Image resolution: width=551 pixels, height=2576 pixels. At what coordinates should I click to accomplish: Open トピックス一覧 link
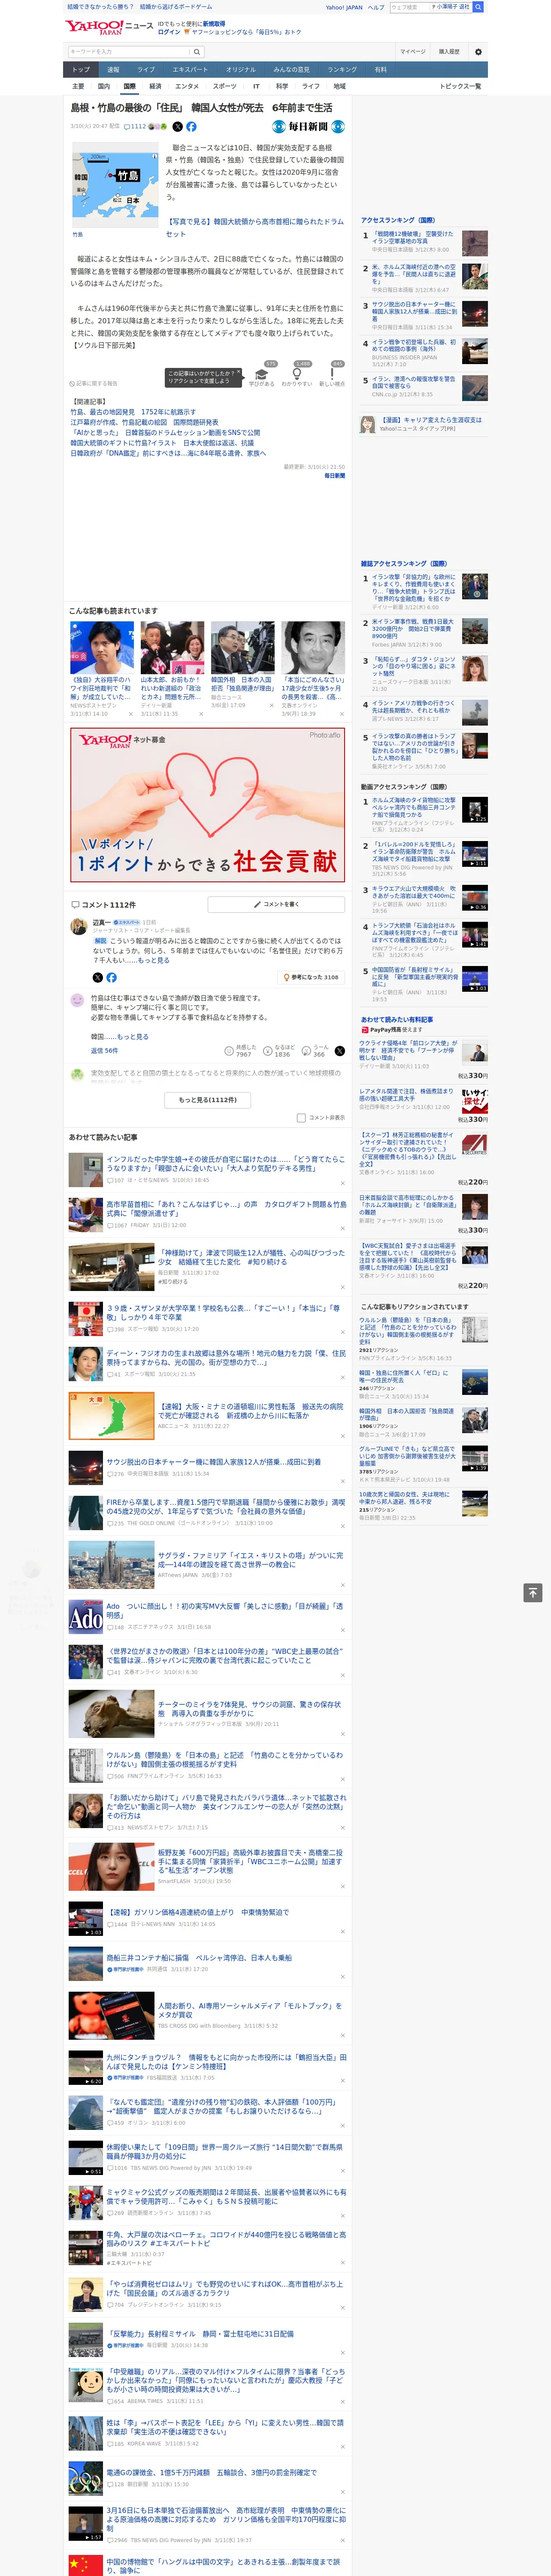click(460, 86)
